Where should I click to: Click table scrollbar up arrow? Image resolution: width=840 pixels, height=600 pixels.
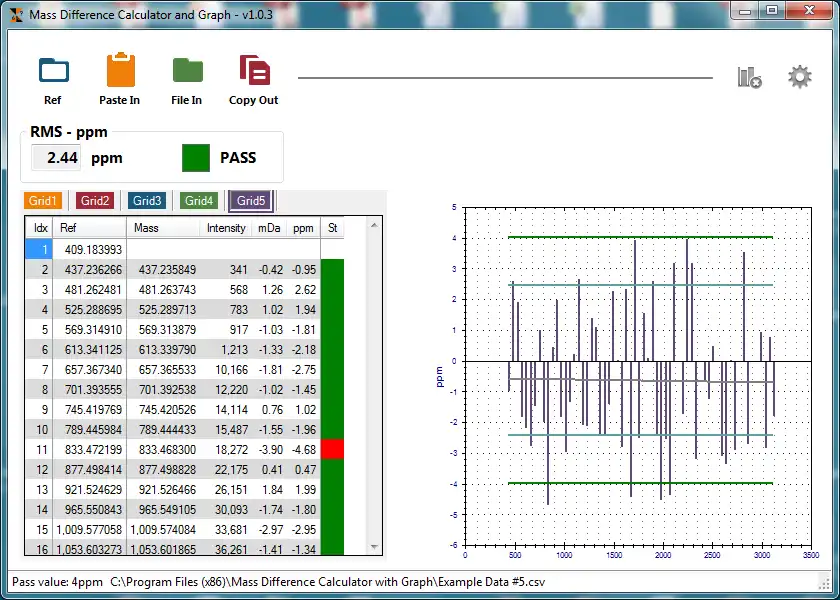pyautogui.click(x=374, y=226)
